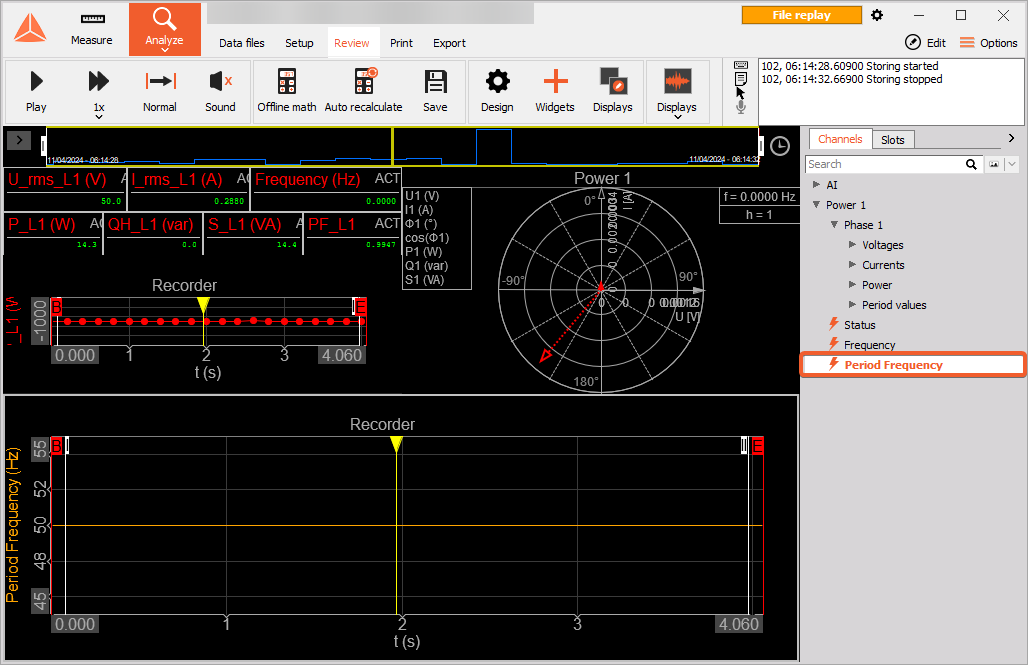
Task: Click the settings gear next to File replay
Action: 877,15
